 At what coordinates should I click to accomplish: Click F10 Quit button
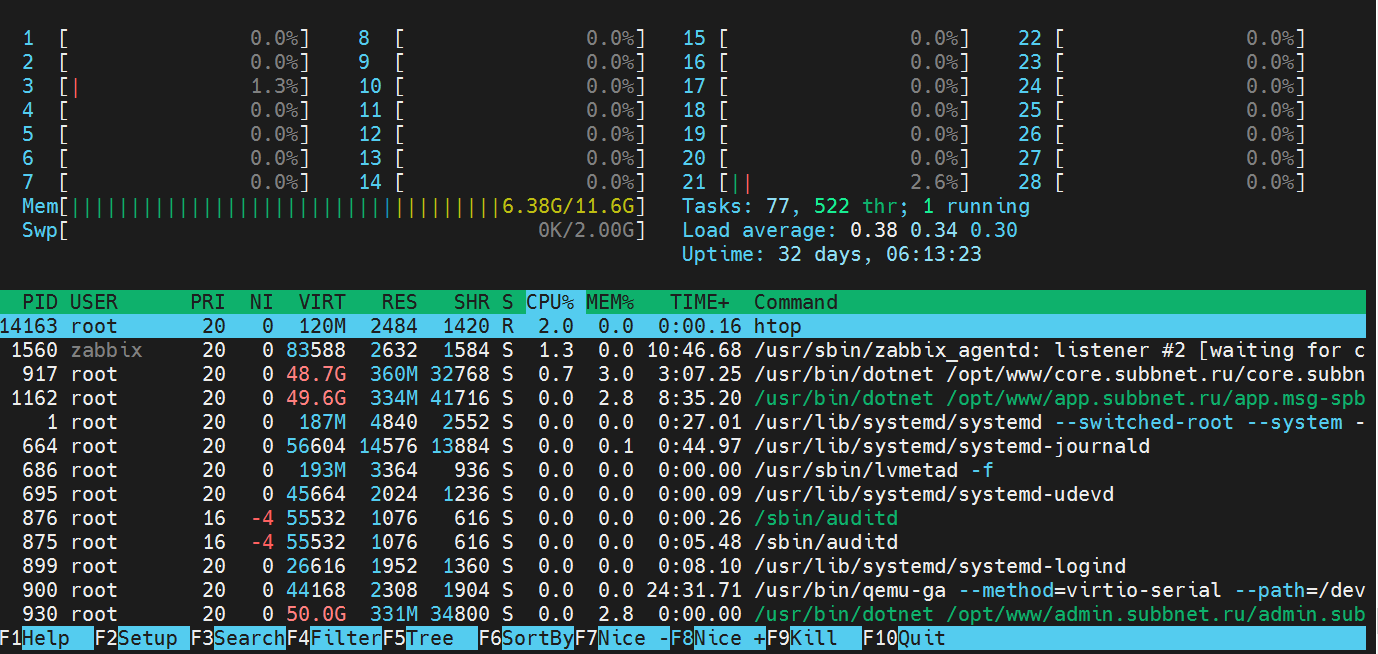click(921, 638)
